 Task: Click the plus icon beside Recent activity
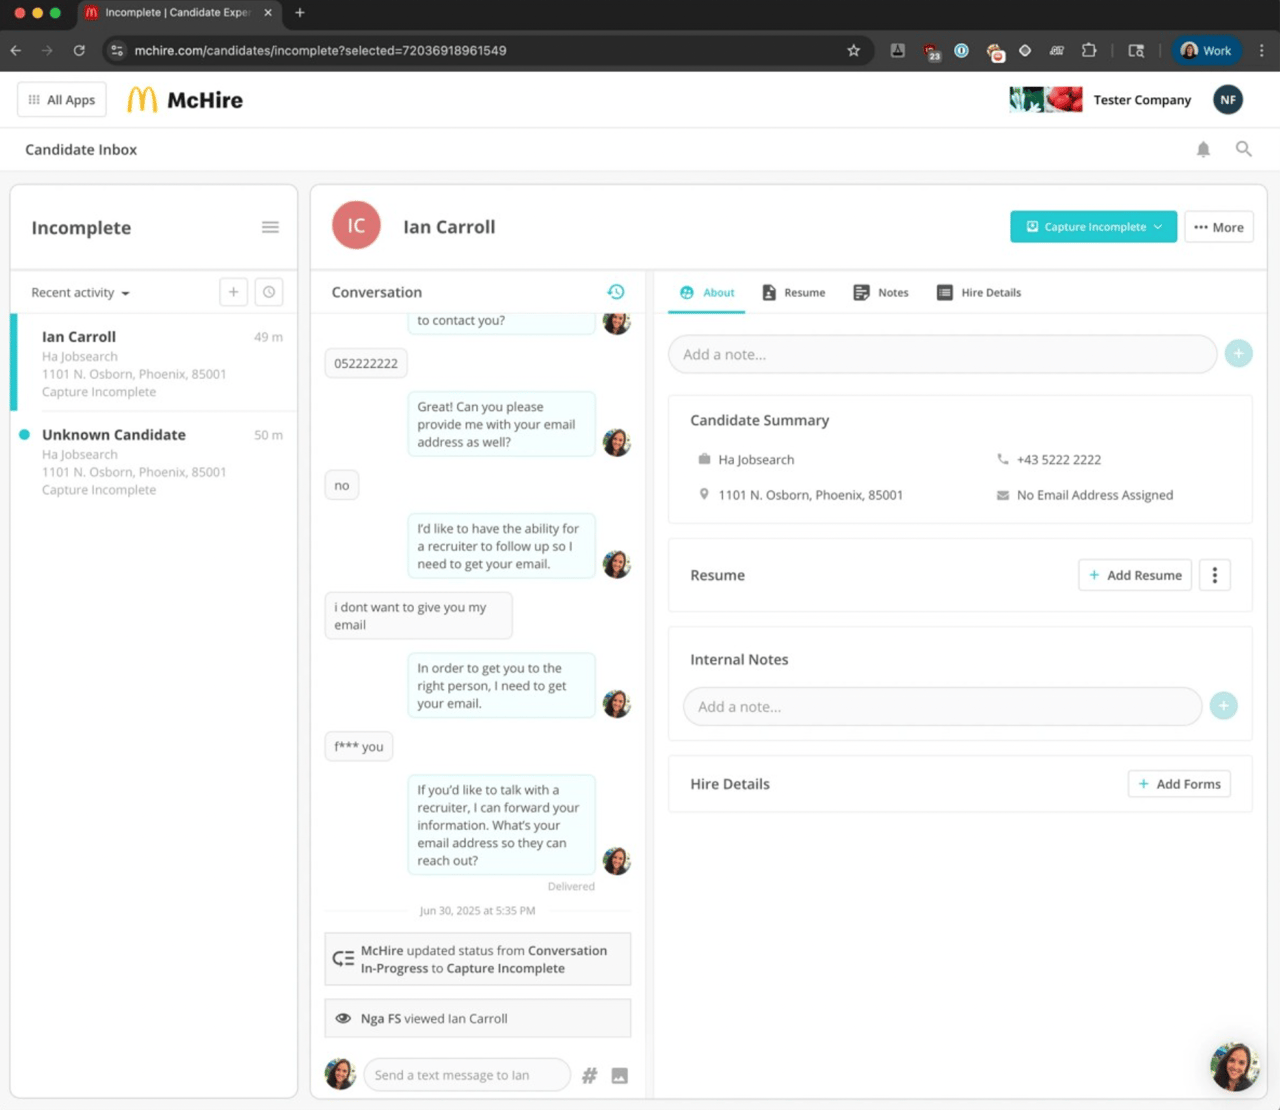[233, 292]
